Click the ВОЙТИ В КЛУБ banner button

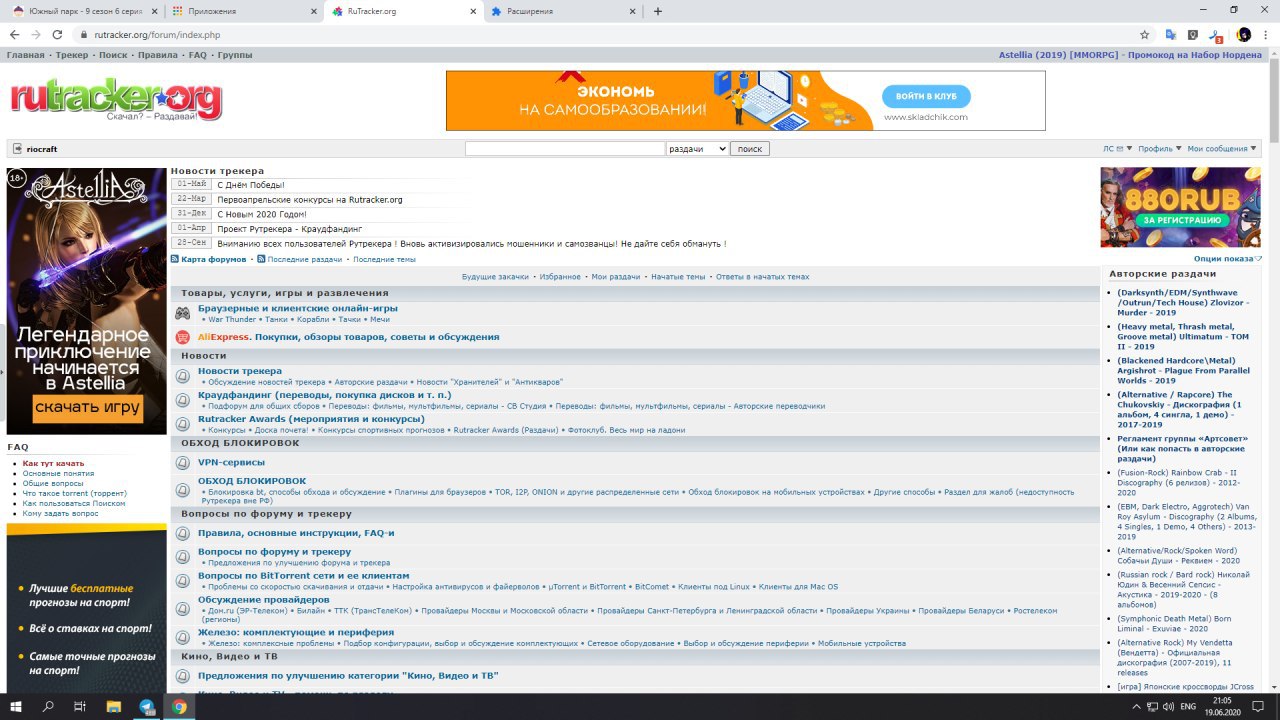pos(926,96)
